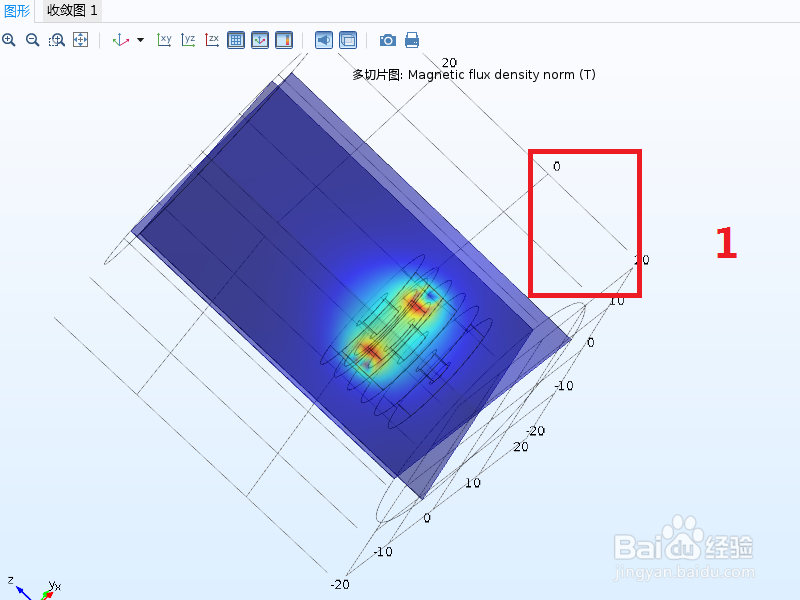Toggle the grid display button

(236, 40)
